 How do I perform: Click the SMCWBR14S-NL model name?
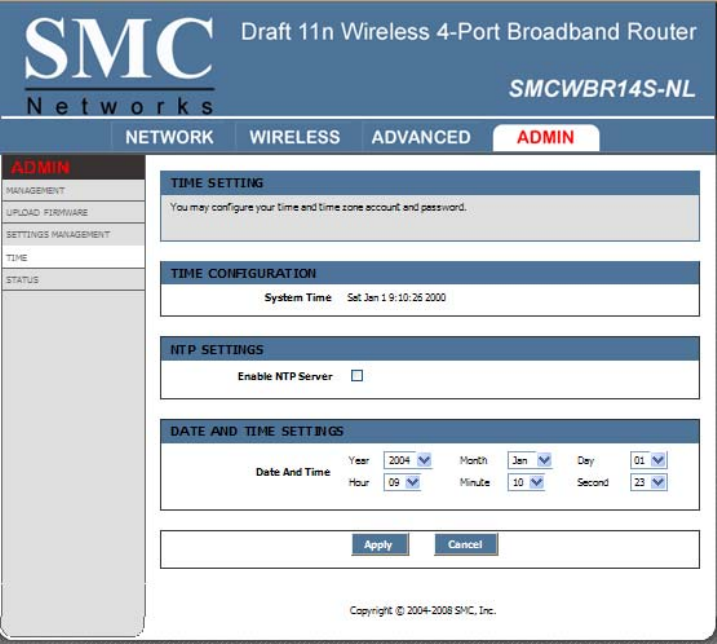[602, 89]
